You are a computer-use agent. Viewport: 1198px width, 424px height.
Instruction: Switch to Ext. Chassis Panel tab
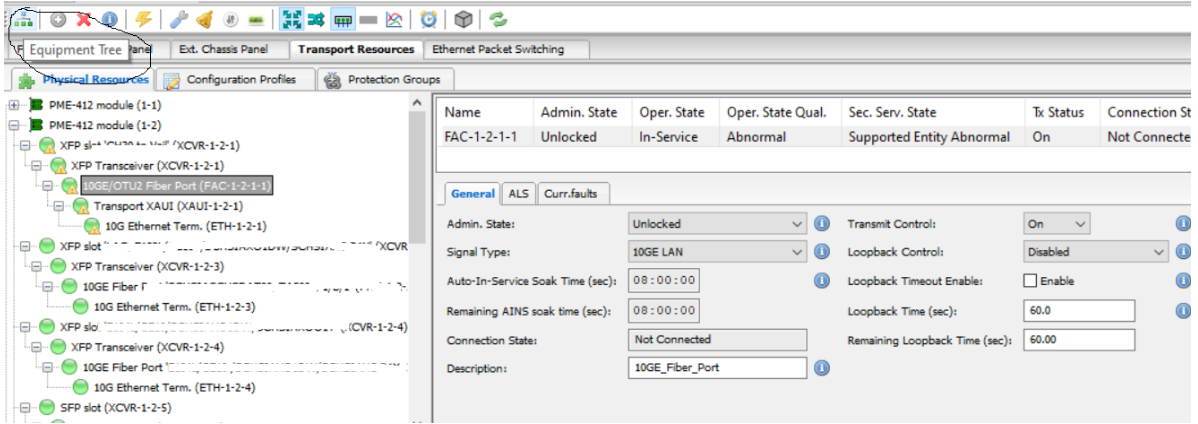pos(223,50)
